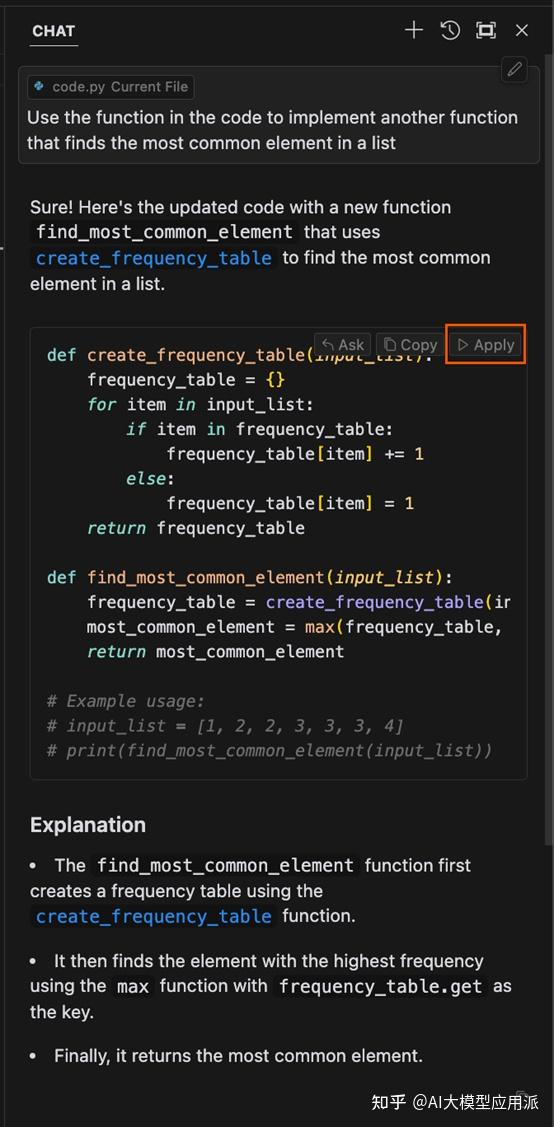The width and height of the screenshot is (554, 1127).
Task: Click the return frequency_table code line
Action: pyautogui.click(x=195, y=528)
